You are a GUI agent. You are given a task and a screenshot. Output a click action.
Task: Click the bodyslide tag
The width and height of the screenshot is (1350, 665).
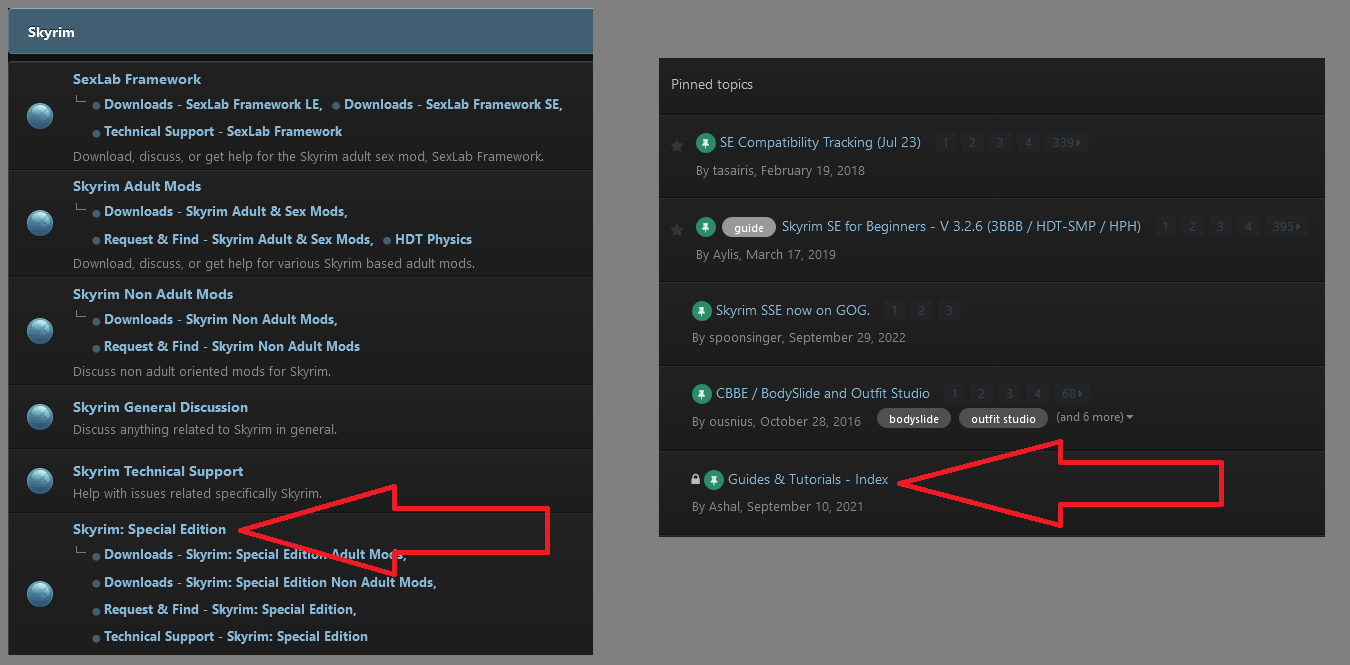coord(914,419)
